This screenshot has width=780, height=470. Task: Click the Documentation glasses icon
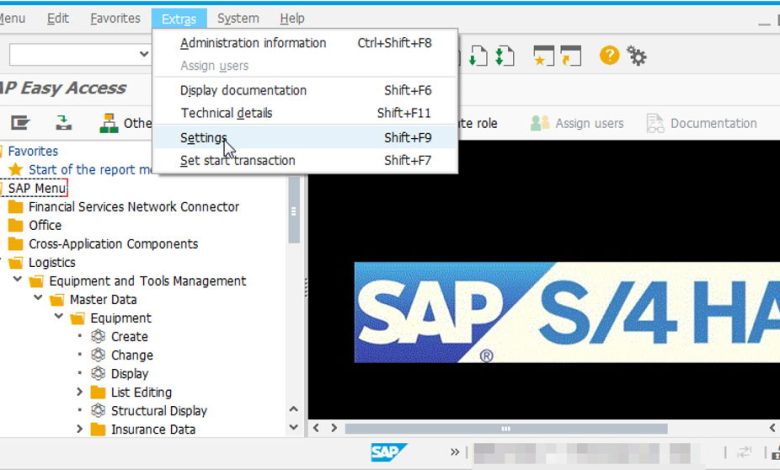655,123
